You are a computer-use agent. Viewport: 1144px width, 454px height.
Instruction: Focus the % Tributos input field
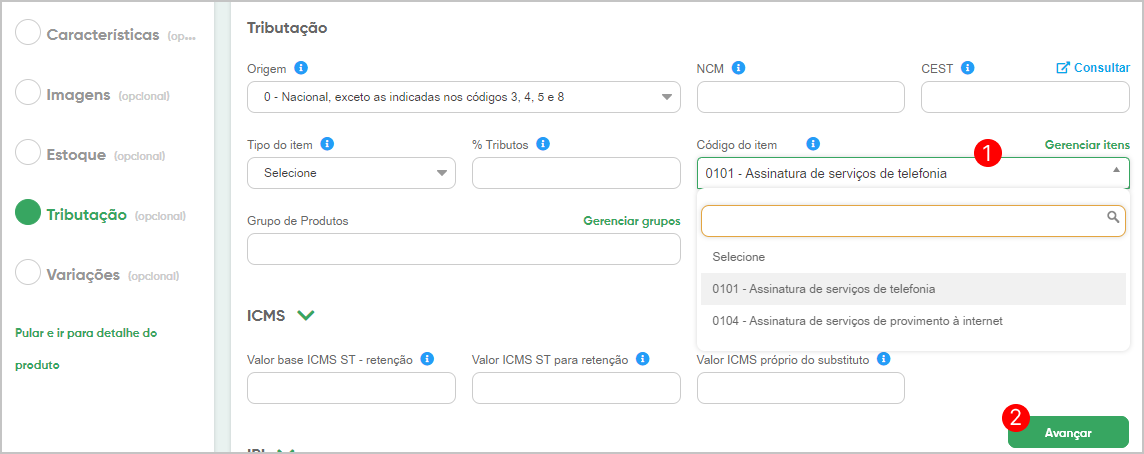coord(576,173)
